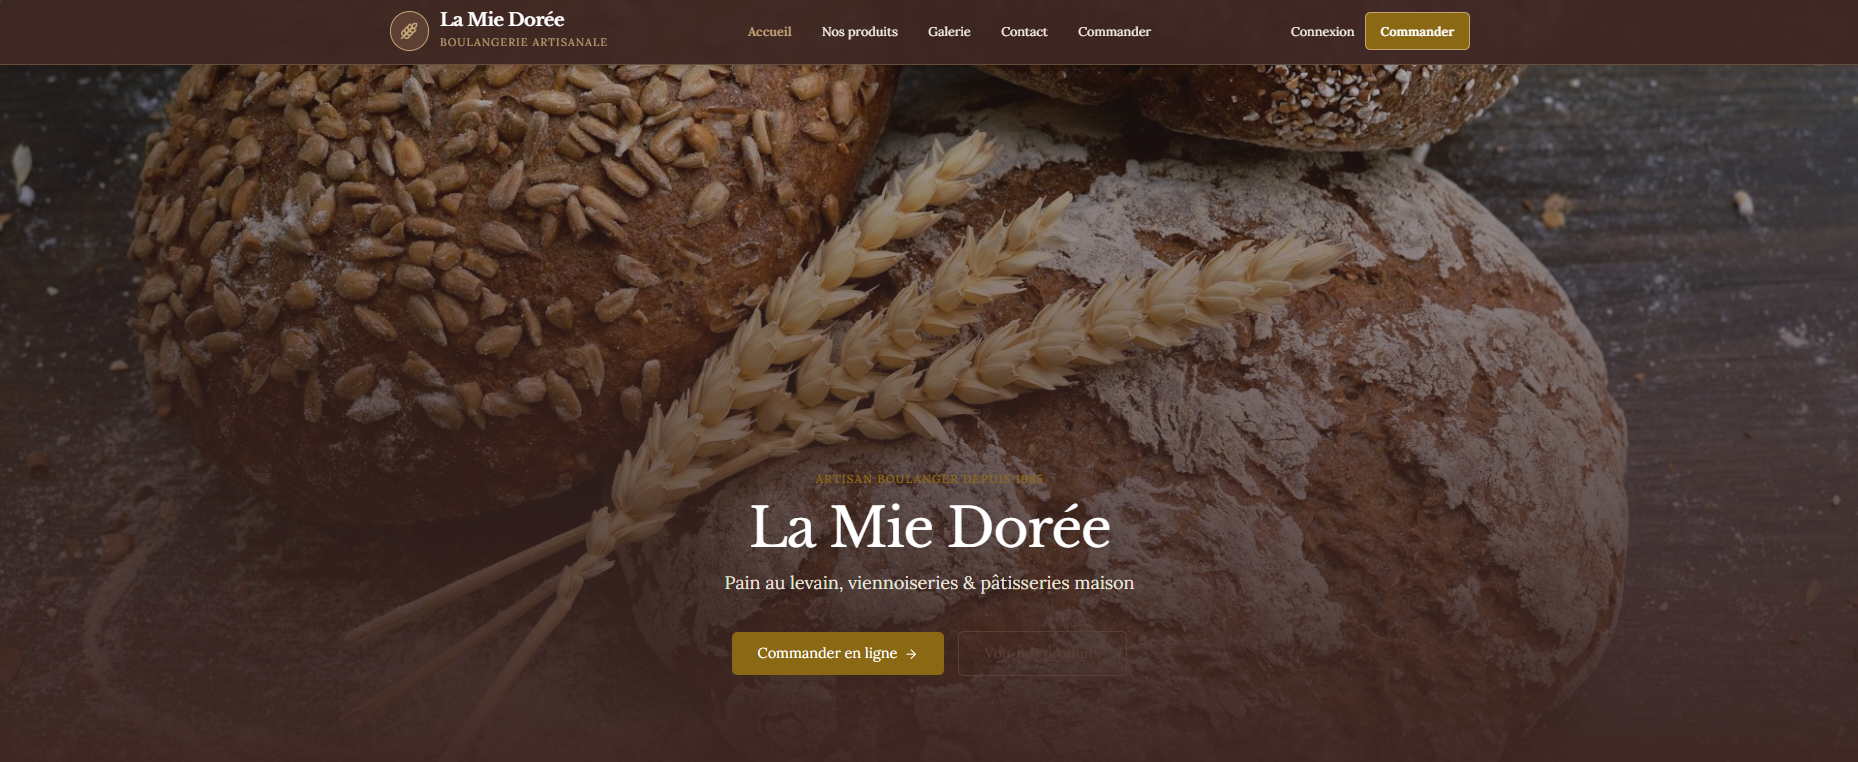Image resolution: width=1858 pixels, height=762 pixels.
Task: Click the Connexion login link
Action: point(1321,32)
